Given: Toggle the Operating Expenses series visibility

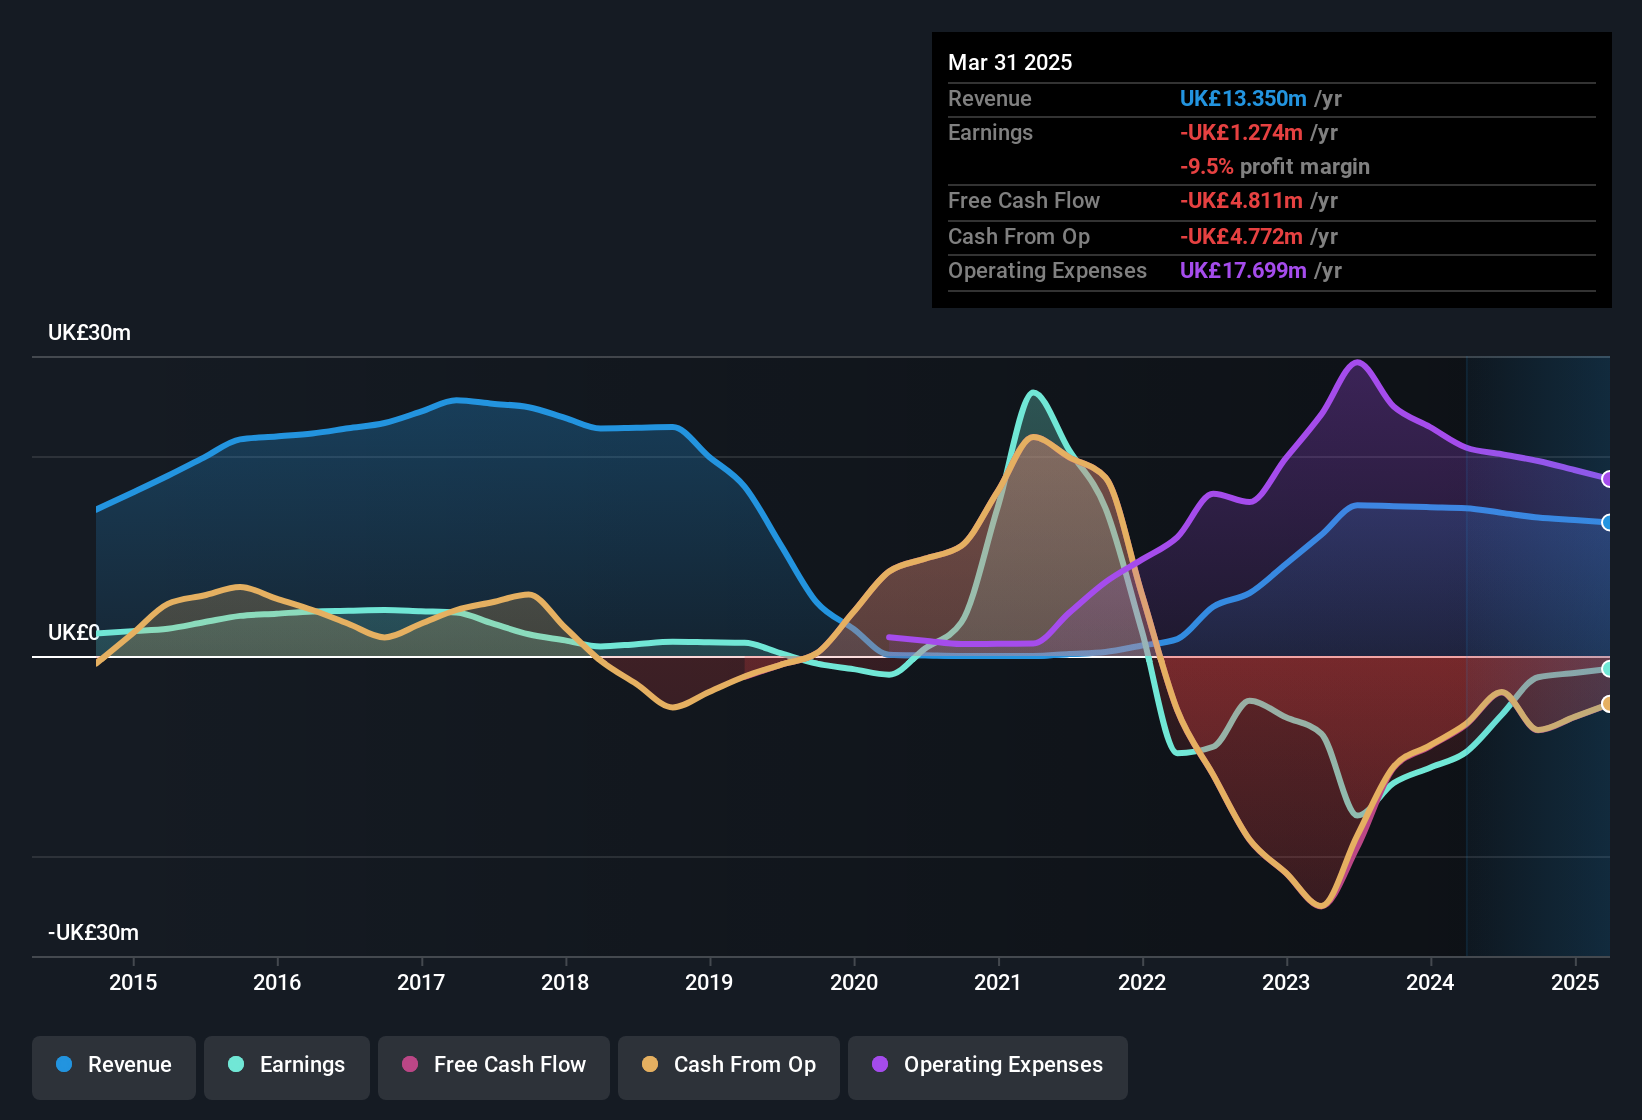Looking at the screenshot, I should (987, 1066).
